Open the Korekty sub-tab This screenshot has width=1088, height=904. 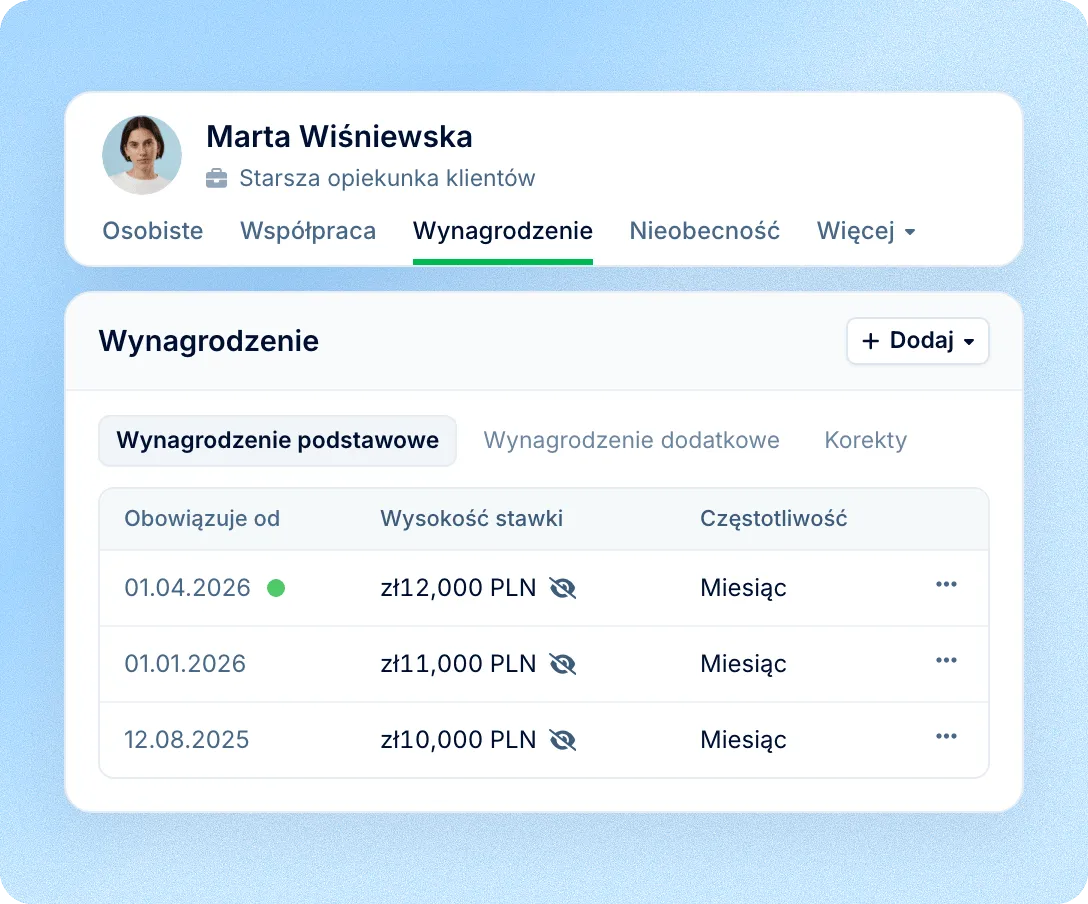pyautogui.click(x=865, y=441)
